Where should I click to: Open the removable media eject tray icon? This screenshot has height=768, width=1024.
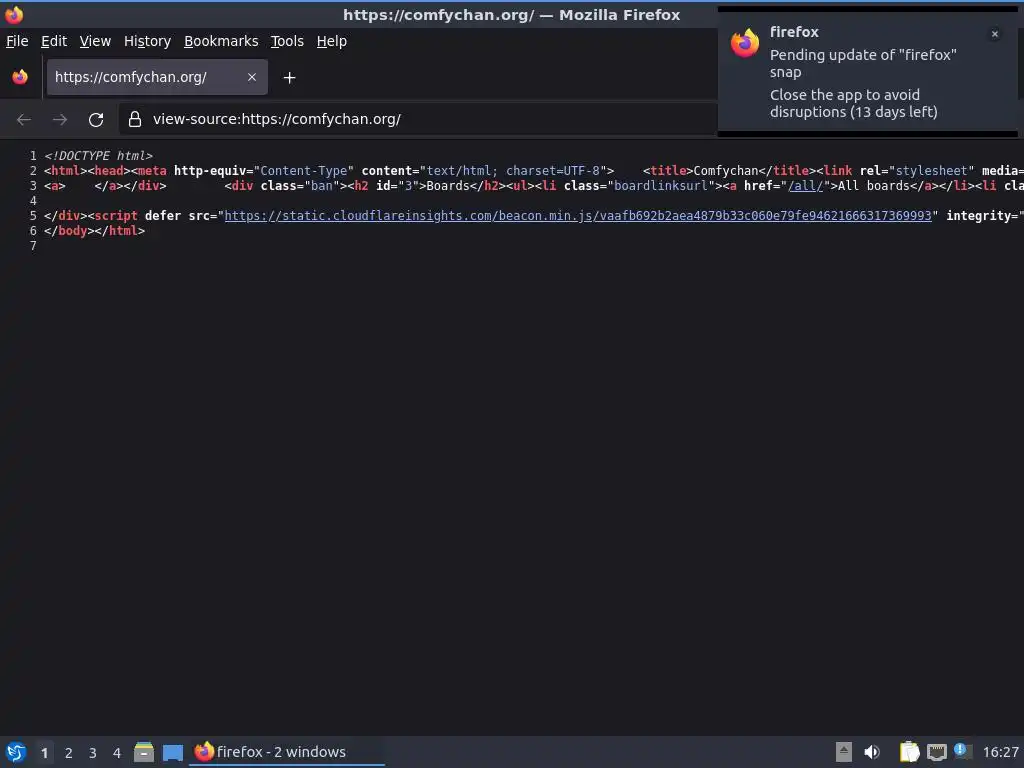pyautogui.click(x=844, y=752)
